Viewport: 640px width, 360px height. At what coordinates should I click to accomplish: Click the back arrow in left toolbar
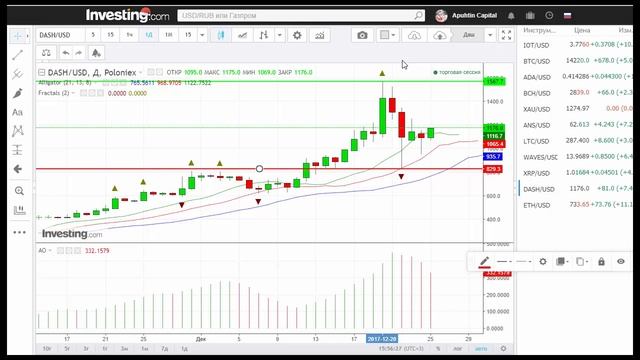tap(18, 169)
